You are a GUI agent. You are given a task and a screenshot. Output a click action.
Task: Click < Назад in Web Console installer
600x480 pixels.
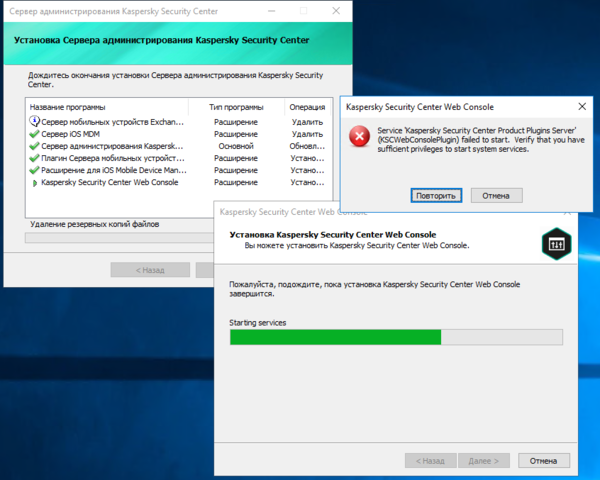(430, 460)
